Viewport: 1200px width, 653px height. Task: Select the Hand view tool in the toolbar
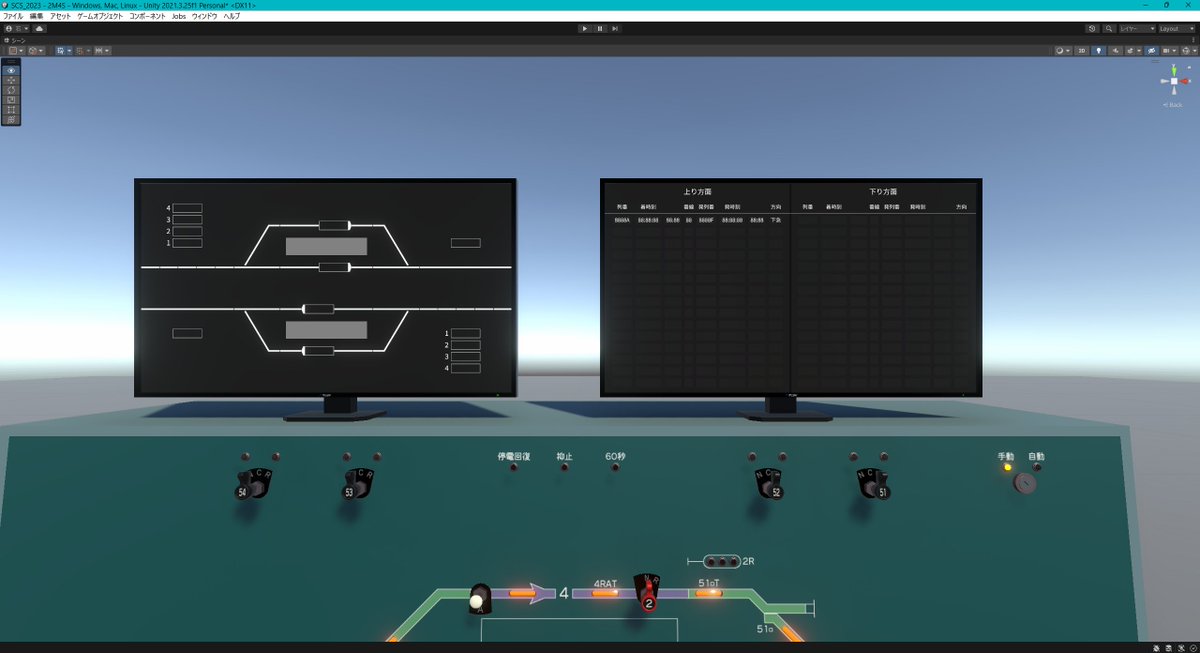[11, 71]
